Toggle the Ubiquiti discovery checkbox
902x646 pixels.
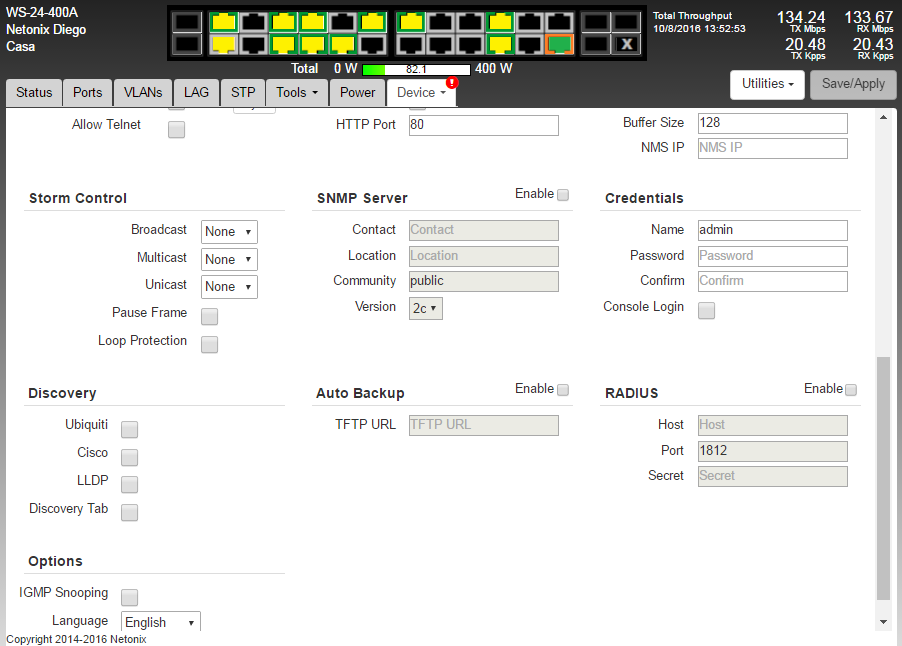(130, 430)
